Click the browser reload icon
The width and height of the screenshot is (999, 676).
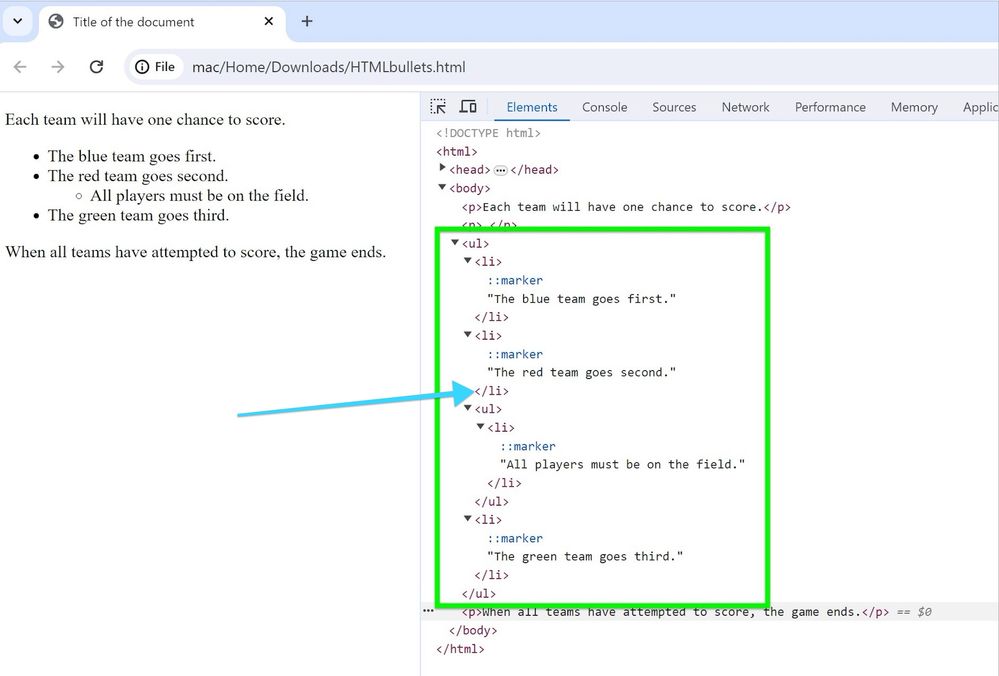tap(96, 67)
